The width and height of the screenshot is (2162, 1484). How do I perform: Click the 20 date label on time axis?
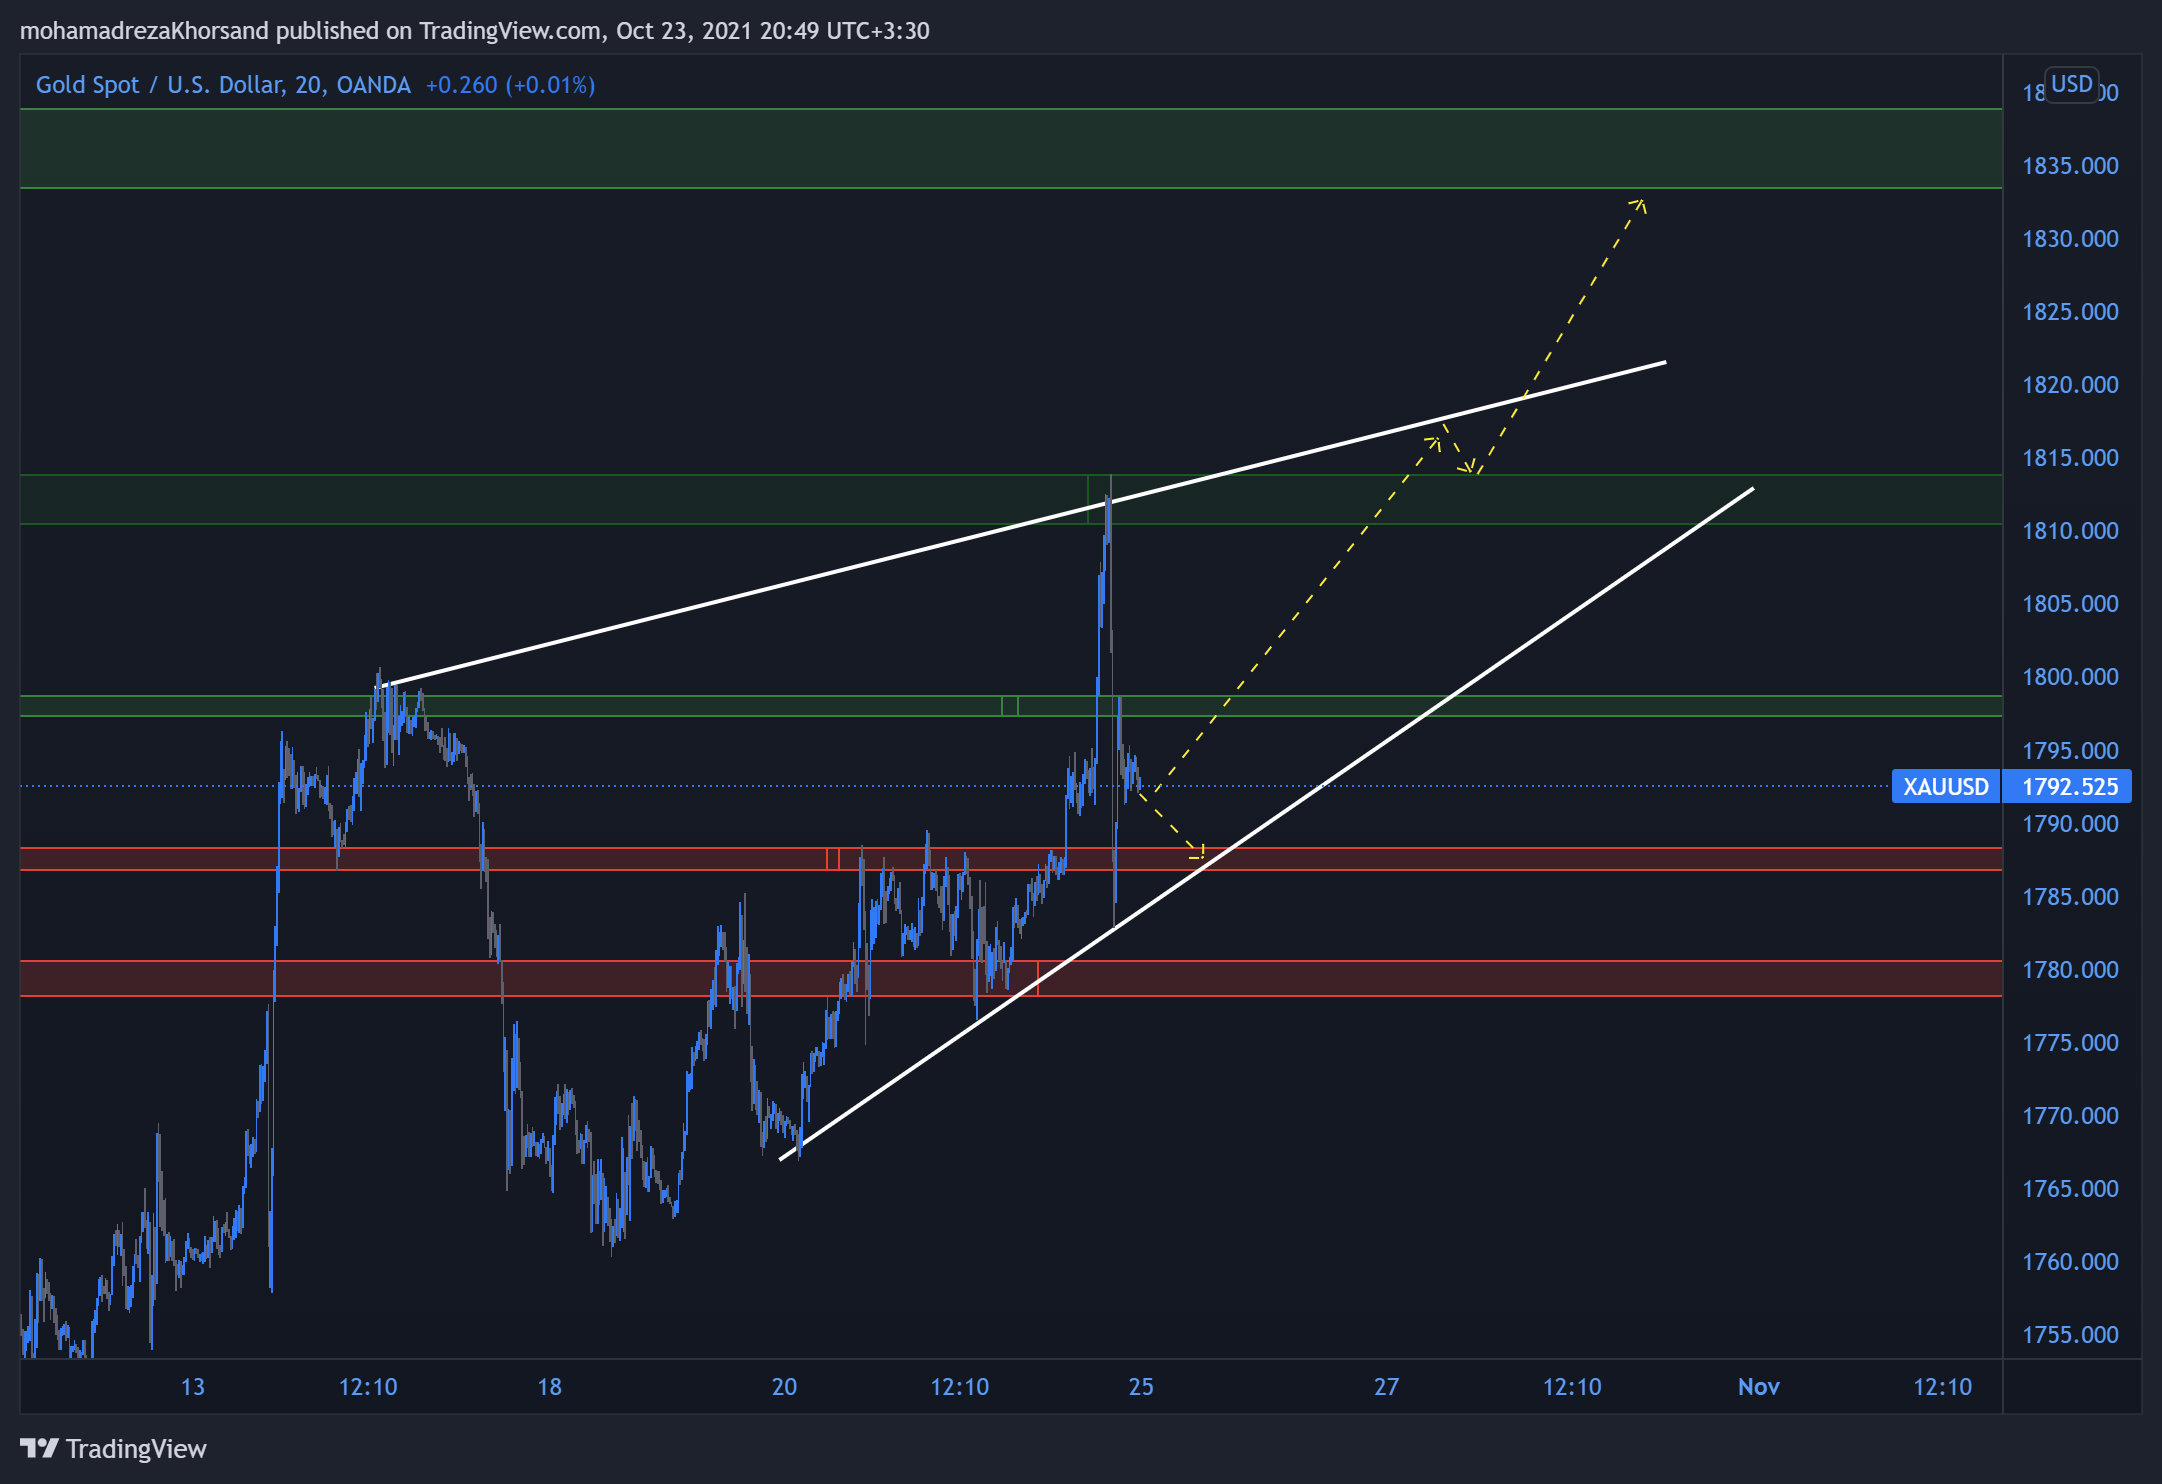784,1387
